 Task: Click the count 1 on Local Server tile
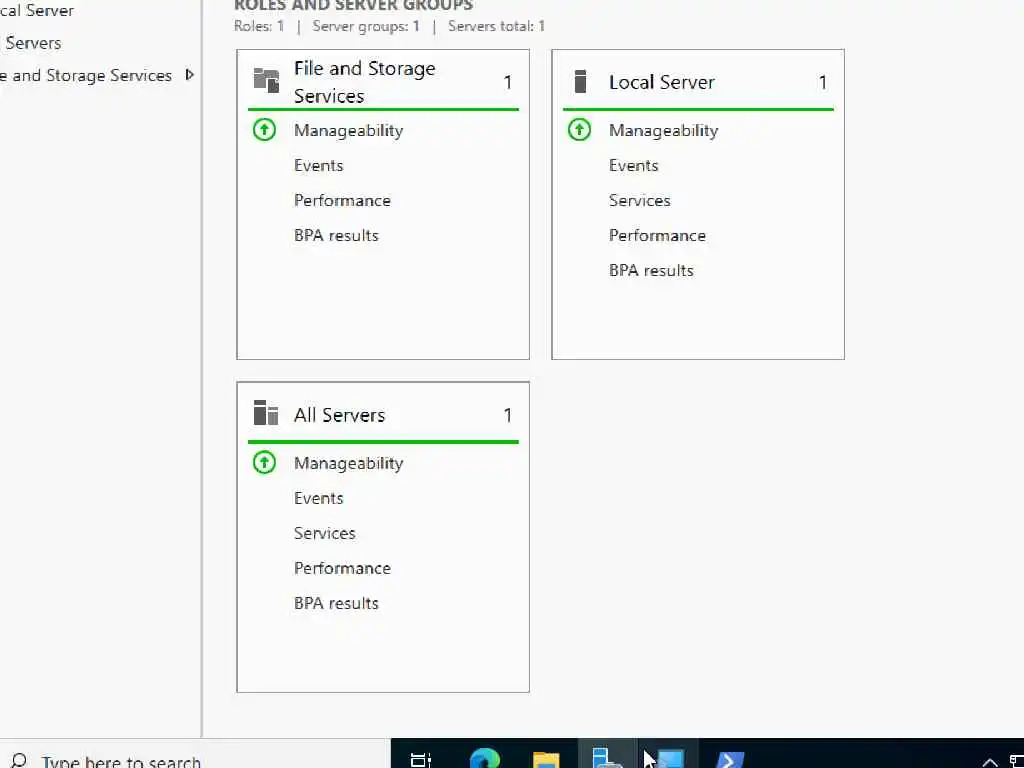coord(823,82)
